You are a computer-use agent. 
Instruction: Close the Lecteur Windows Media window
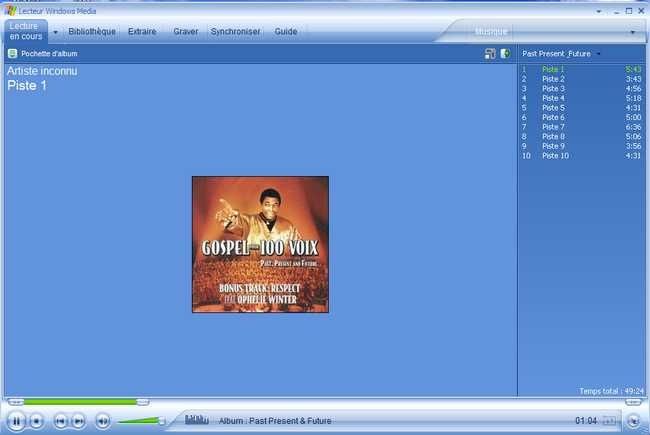click(641, 11)
